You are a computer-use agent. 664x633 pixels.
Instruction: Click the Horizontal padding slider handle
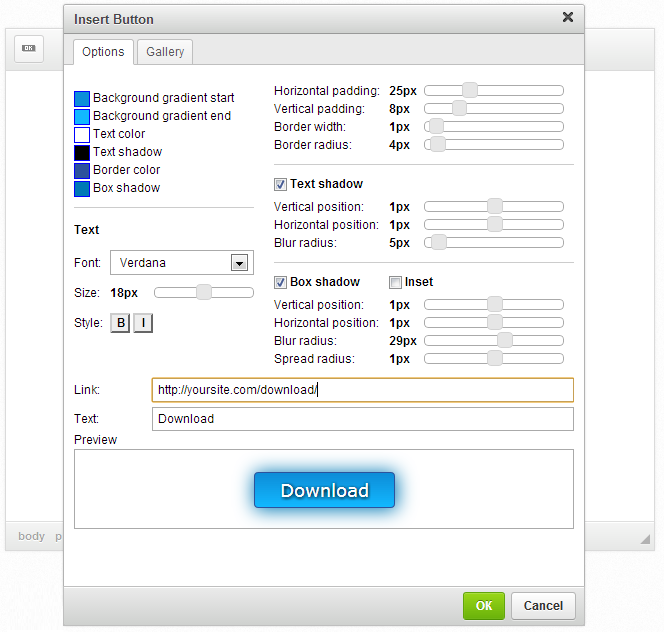click(x=469, y=90)
